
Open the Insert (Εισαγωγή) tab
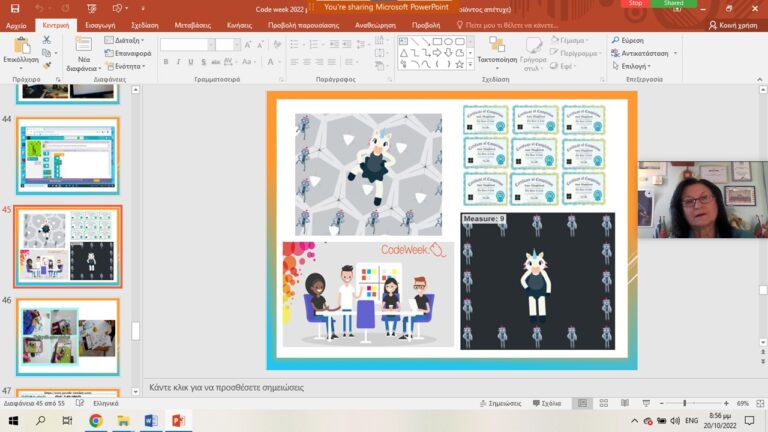coord(99,25)
